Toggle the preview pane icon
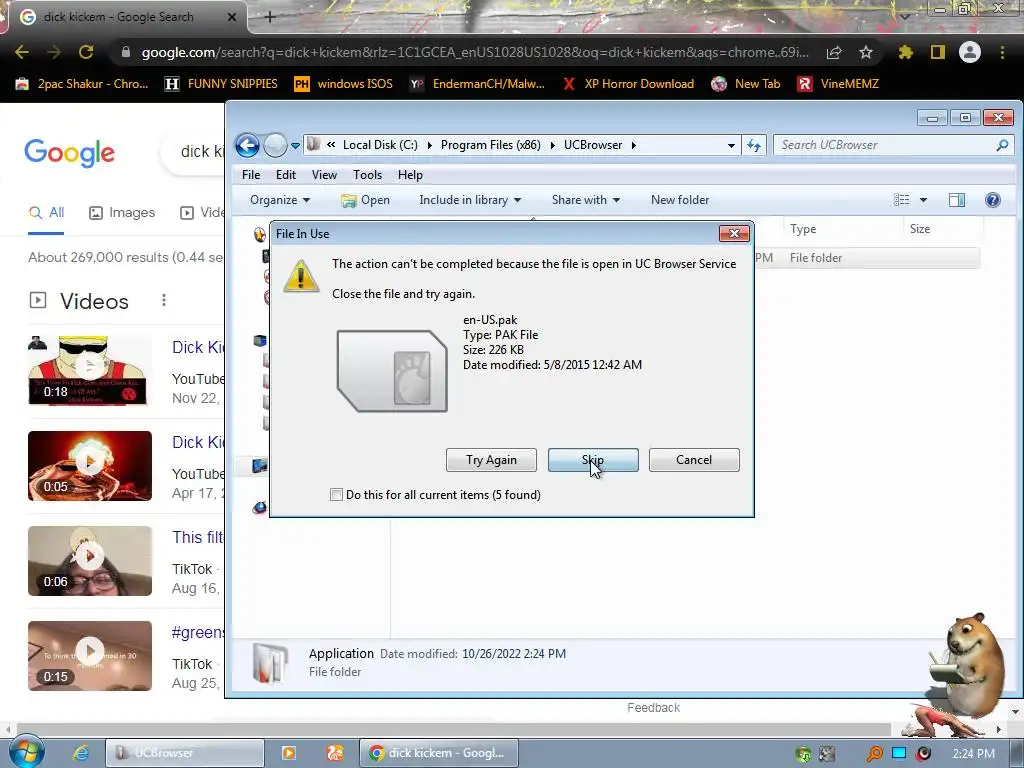The image size is (1024, 768). (x=957, y=200)
